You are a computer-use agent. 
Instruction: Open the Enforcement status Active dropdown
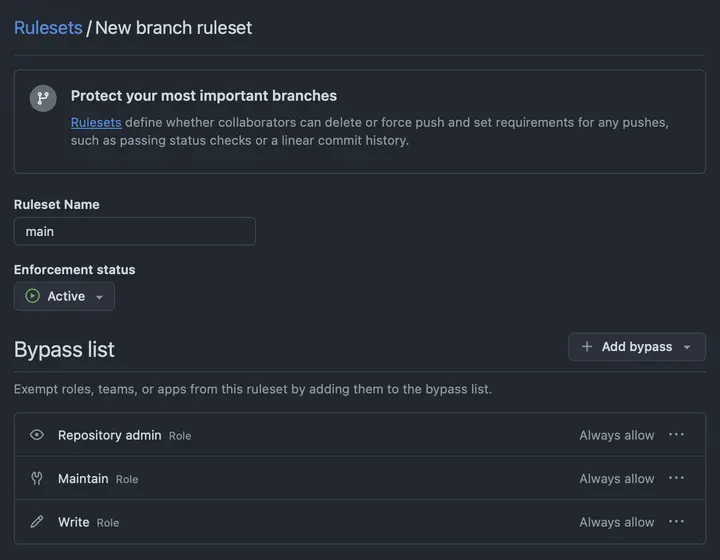pyautogui.click(x=64, y=296)
